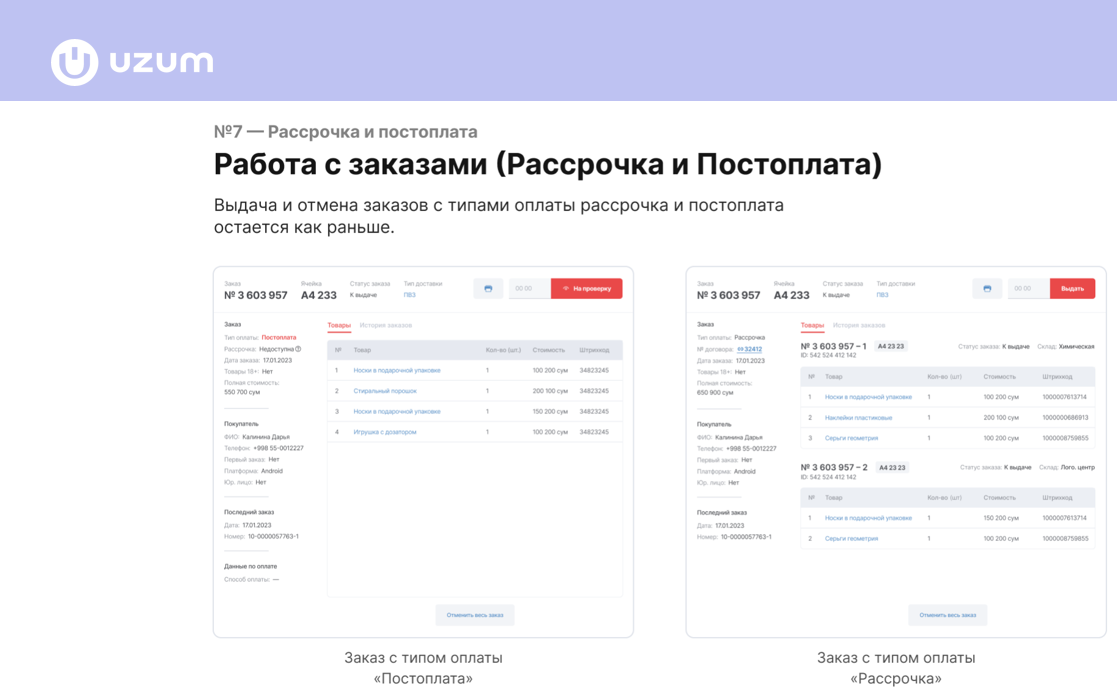Screen dimensions: 1117x695
Task: Click the A4 23 23 badge of sub-order – 2
Action: (892, 468)
